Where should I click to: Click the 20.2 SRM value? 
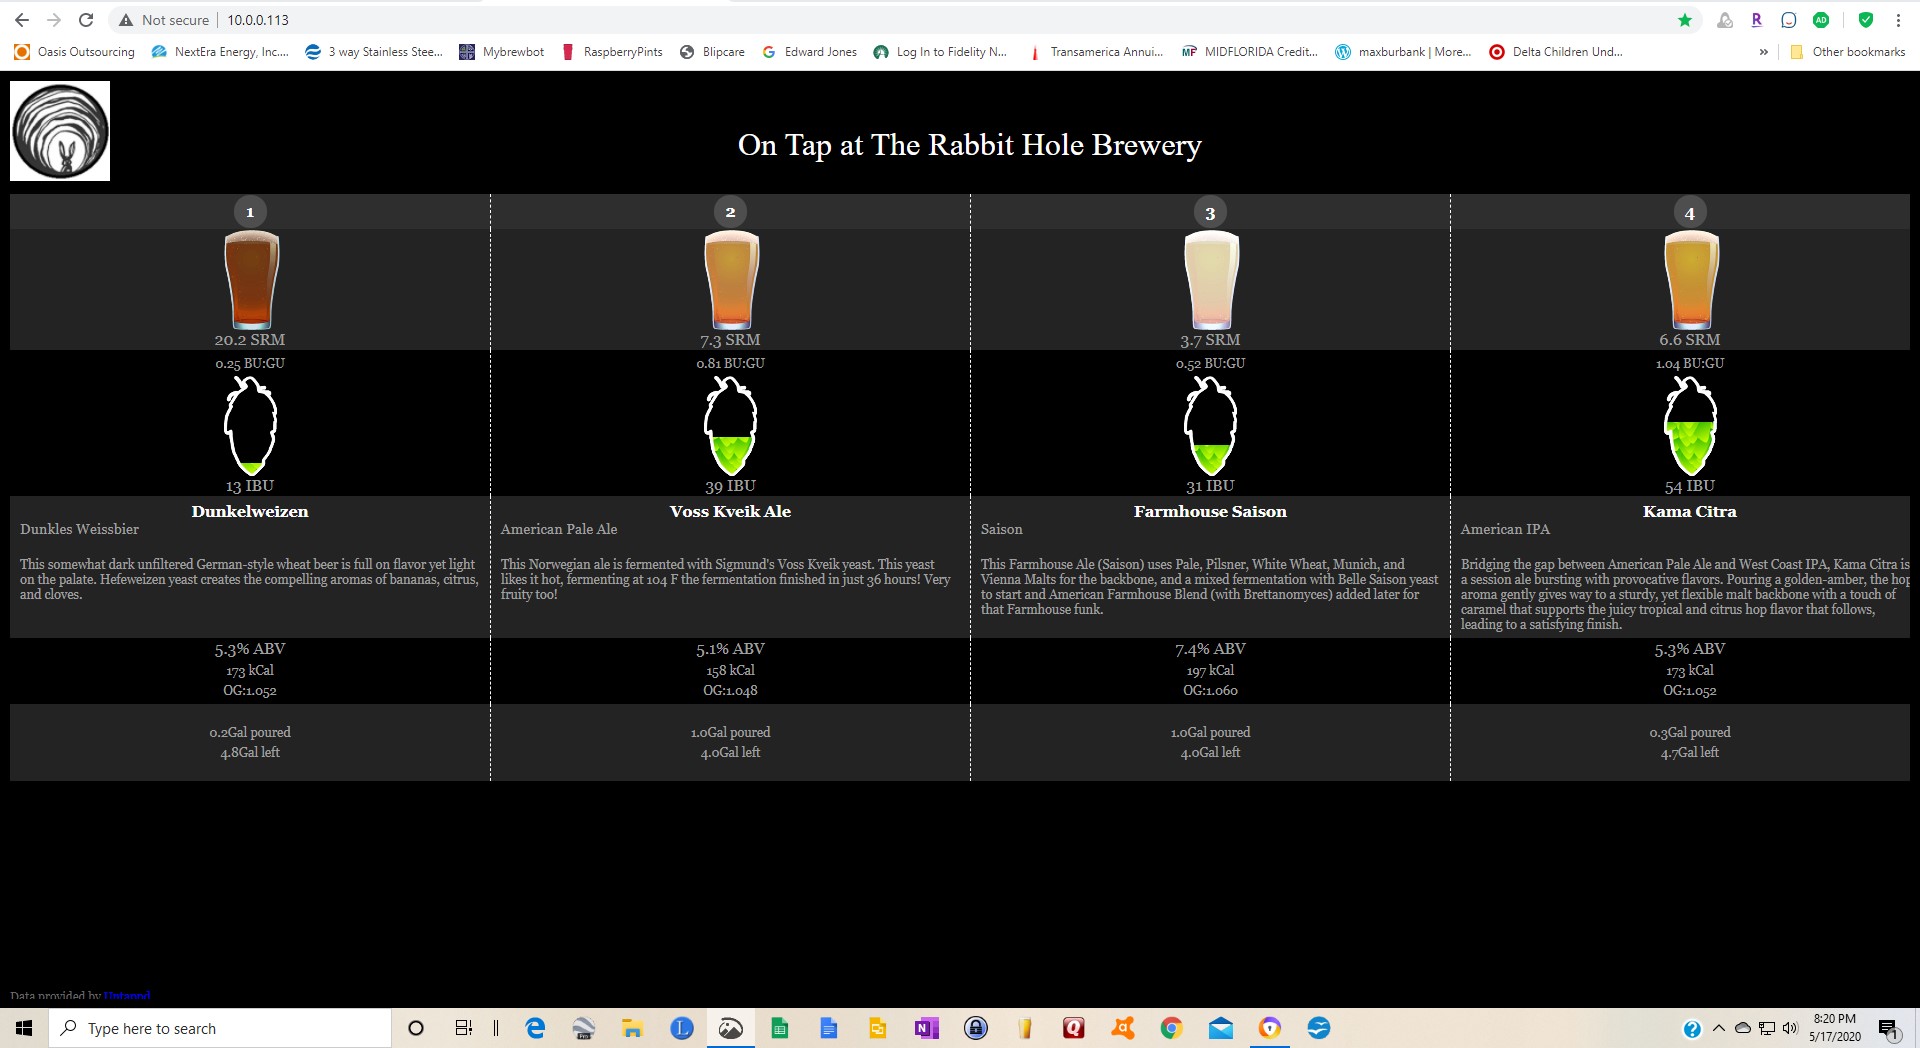250,340
